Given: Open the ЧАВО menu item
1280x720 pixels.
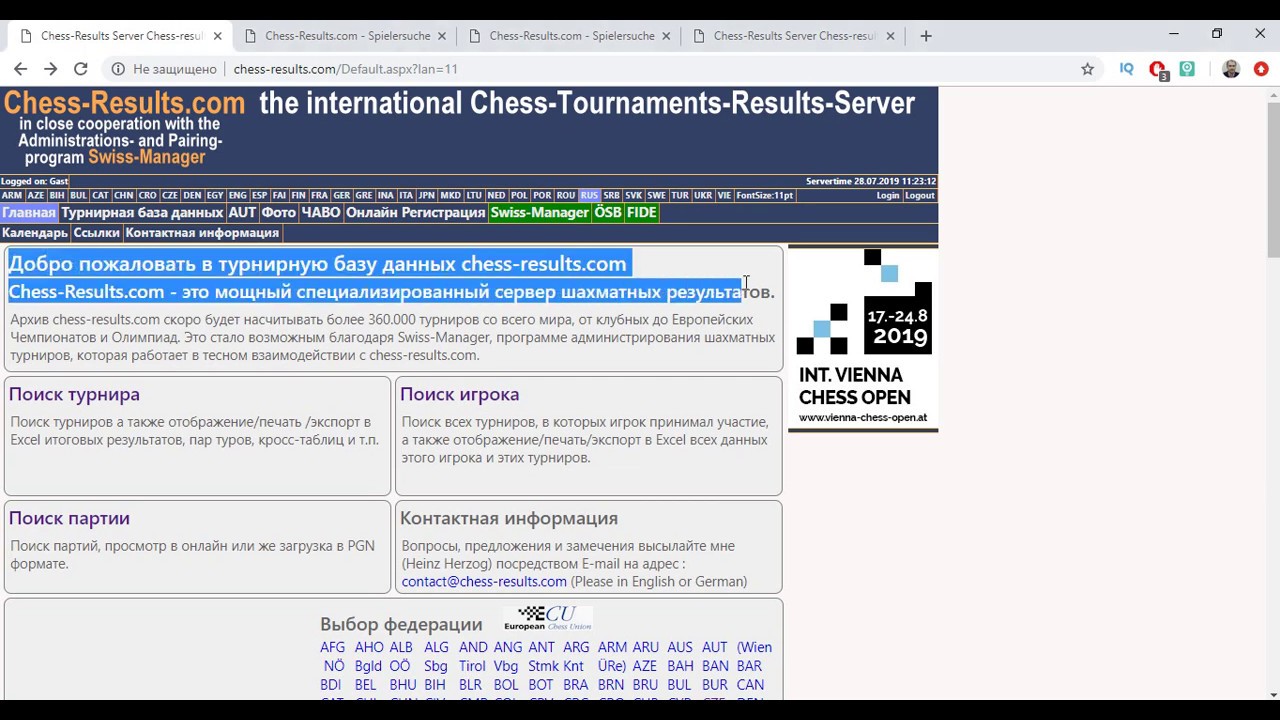Looking at the screenshot, I should pyautogui.click(x=321, y=213).
